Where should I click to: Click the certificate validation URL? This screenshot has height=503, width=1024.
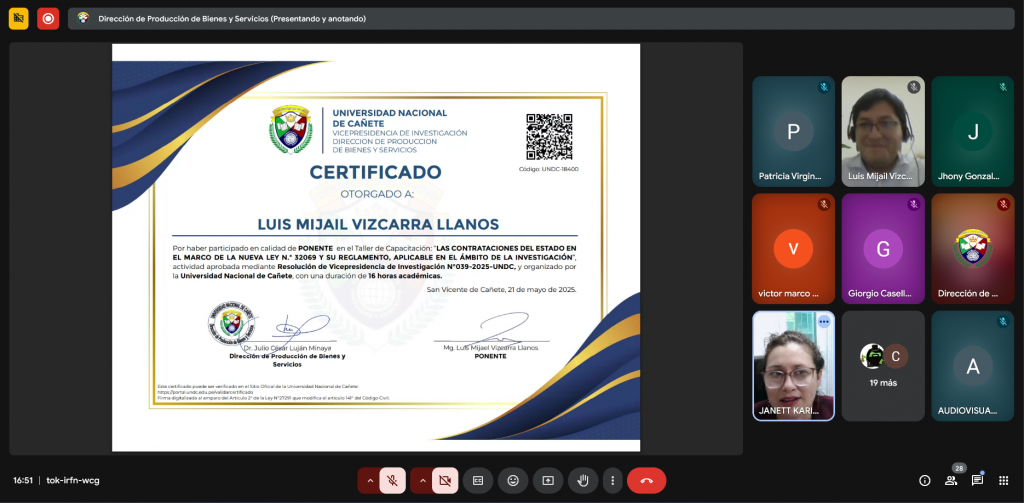click(x=205, y=392)
